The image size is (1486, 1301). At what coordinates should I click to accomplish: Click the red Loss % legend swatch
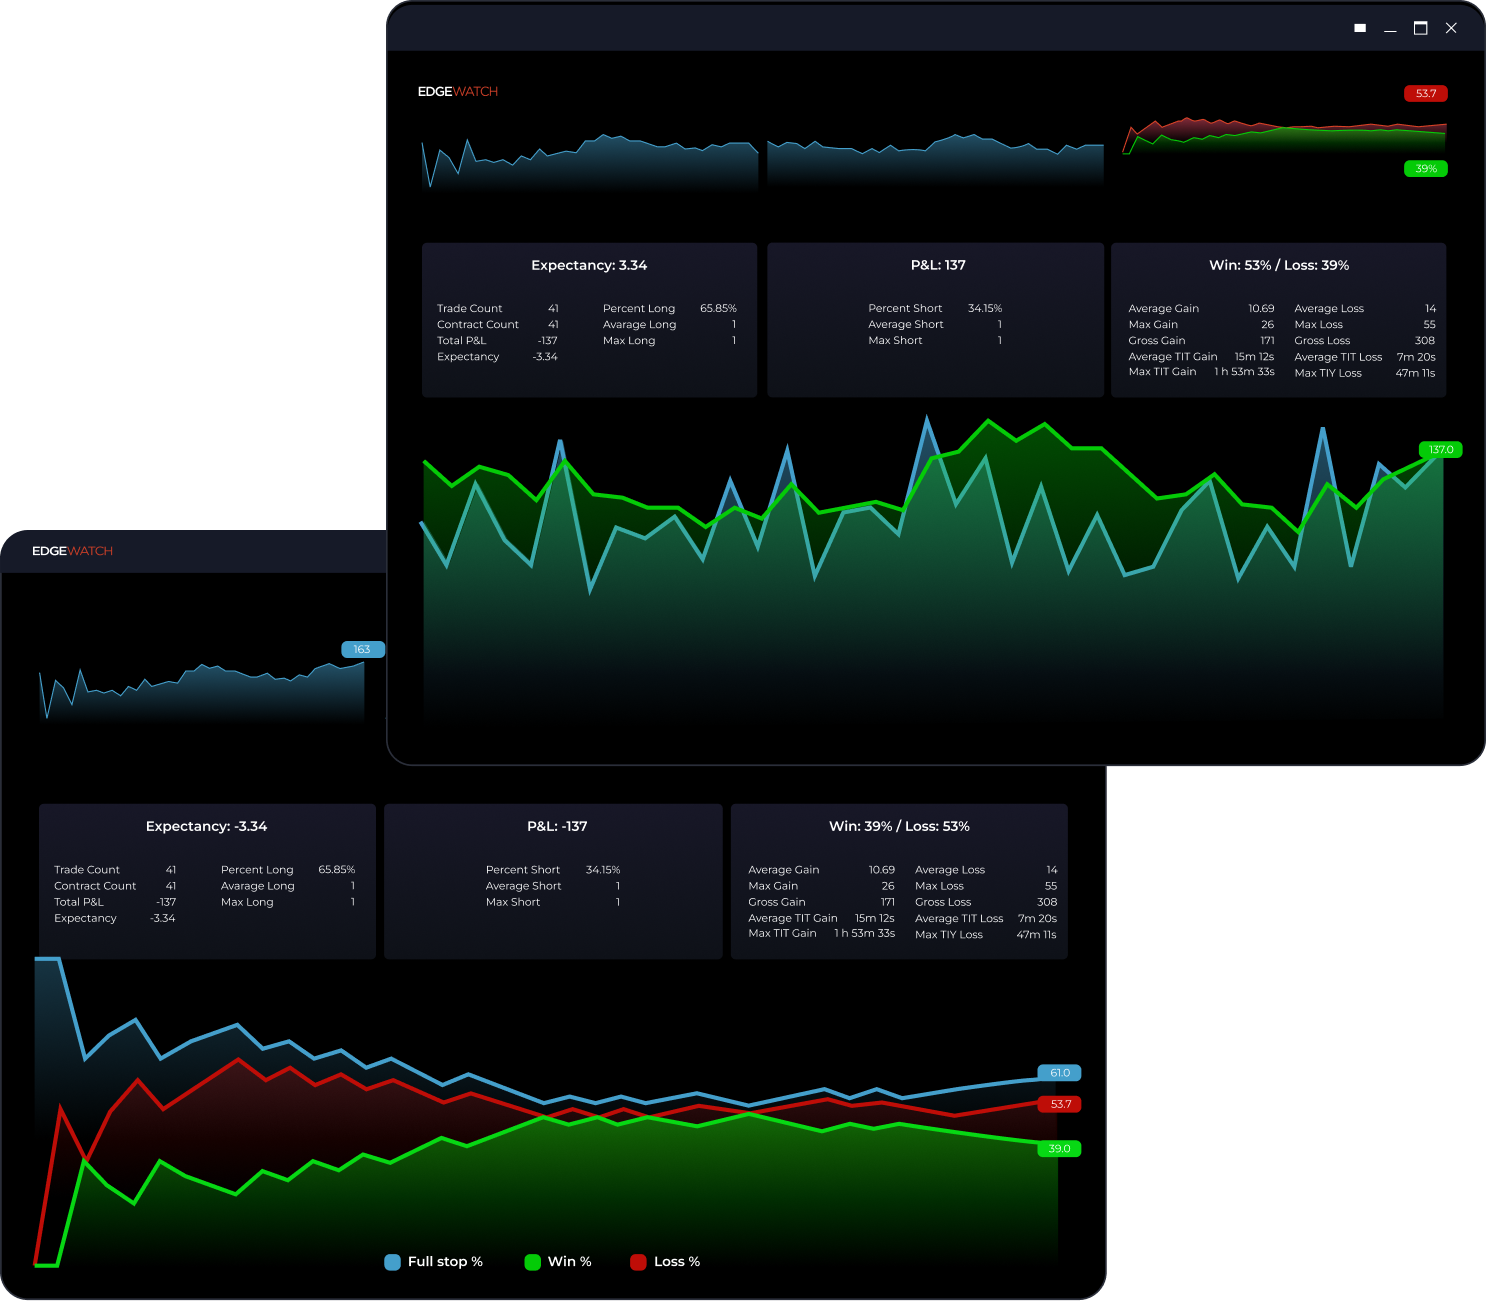pyautogui.click(x=638, y=1262)
